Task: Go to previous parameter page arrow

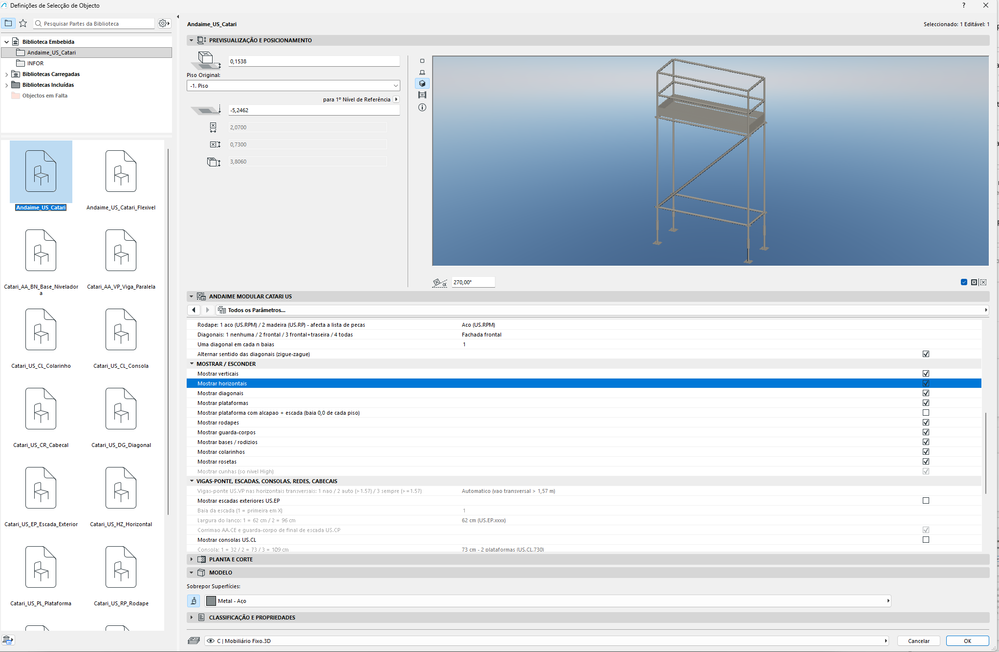Action: click(194, 310)
